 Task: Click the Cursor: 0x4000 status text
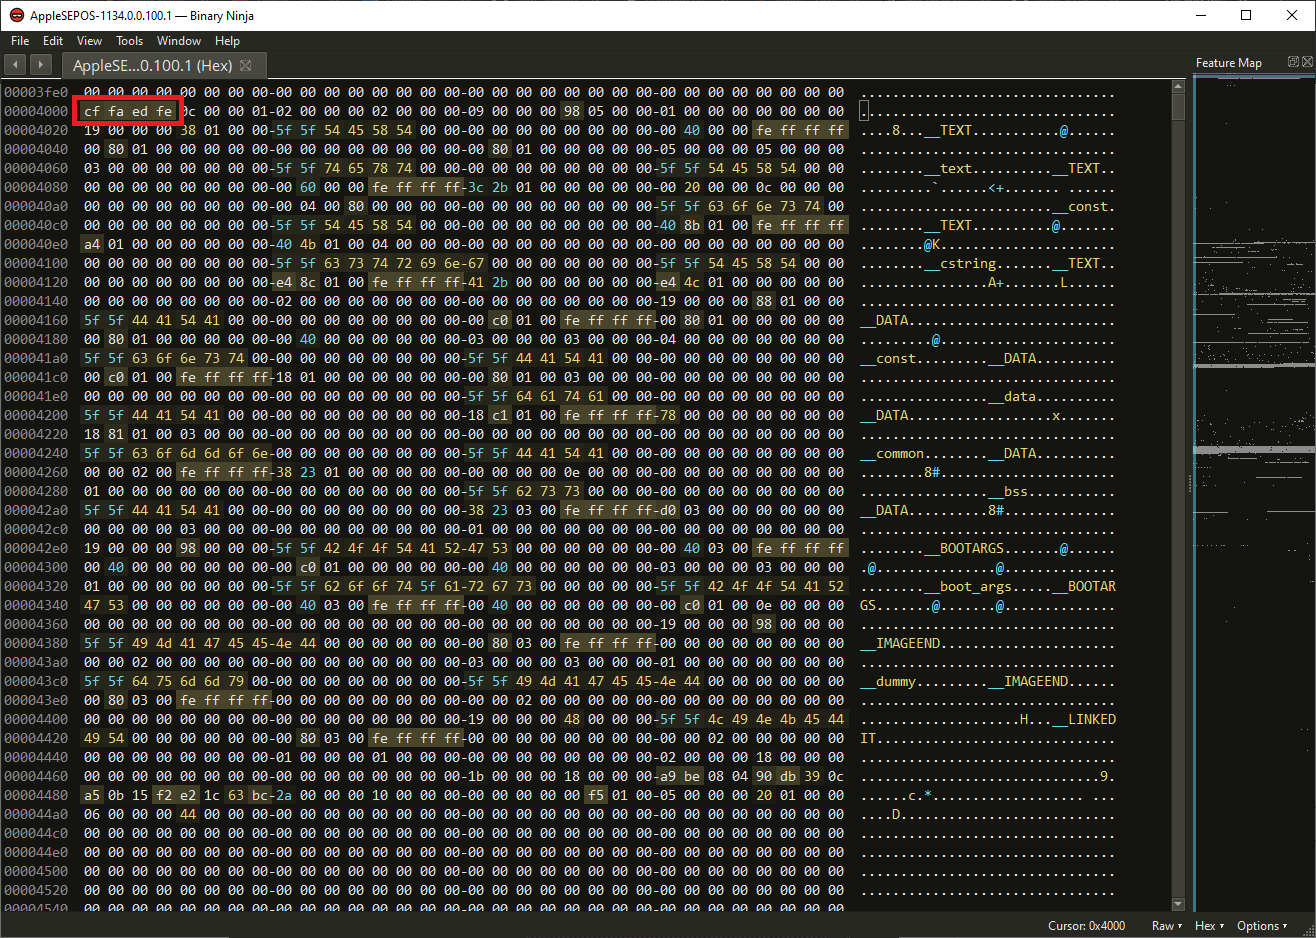point(1086,926)
